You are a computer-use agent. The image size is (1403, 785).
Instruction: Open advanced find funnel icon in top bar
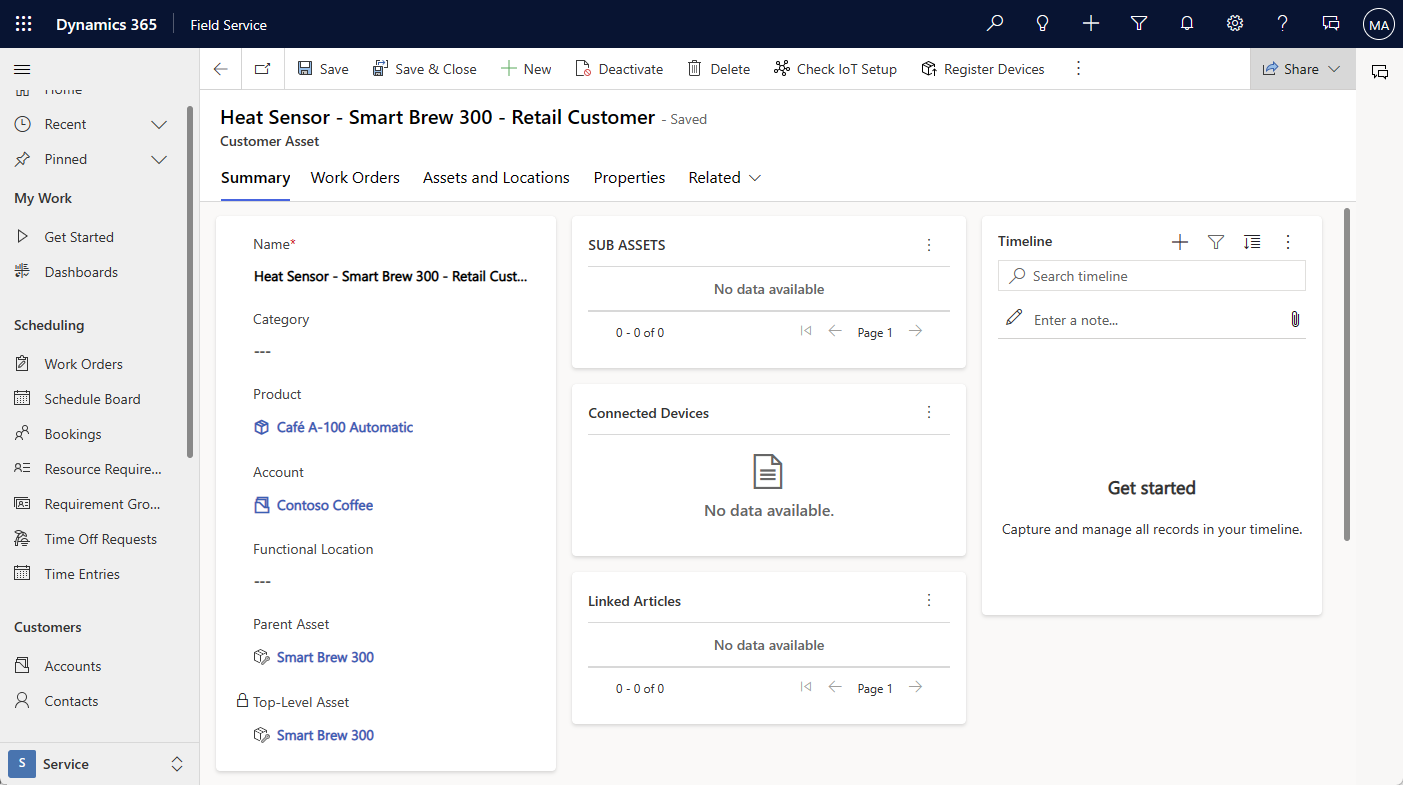click(1139, 24)
